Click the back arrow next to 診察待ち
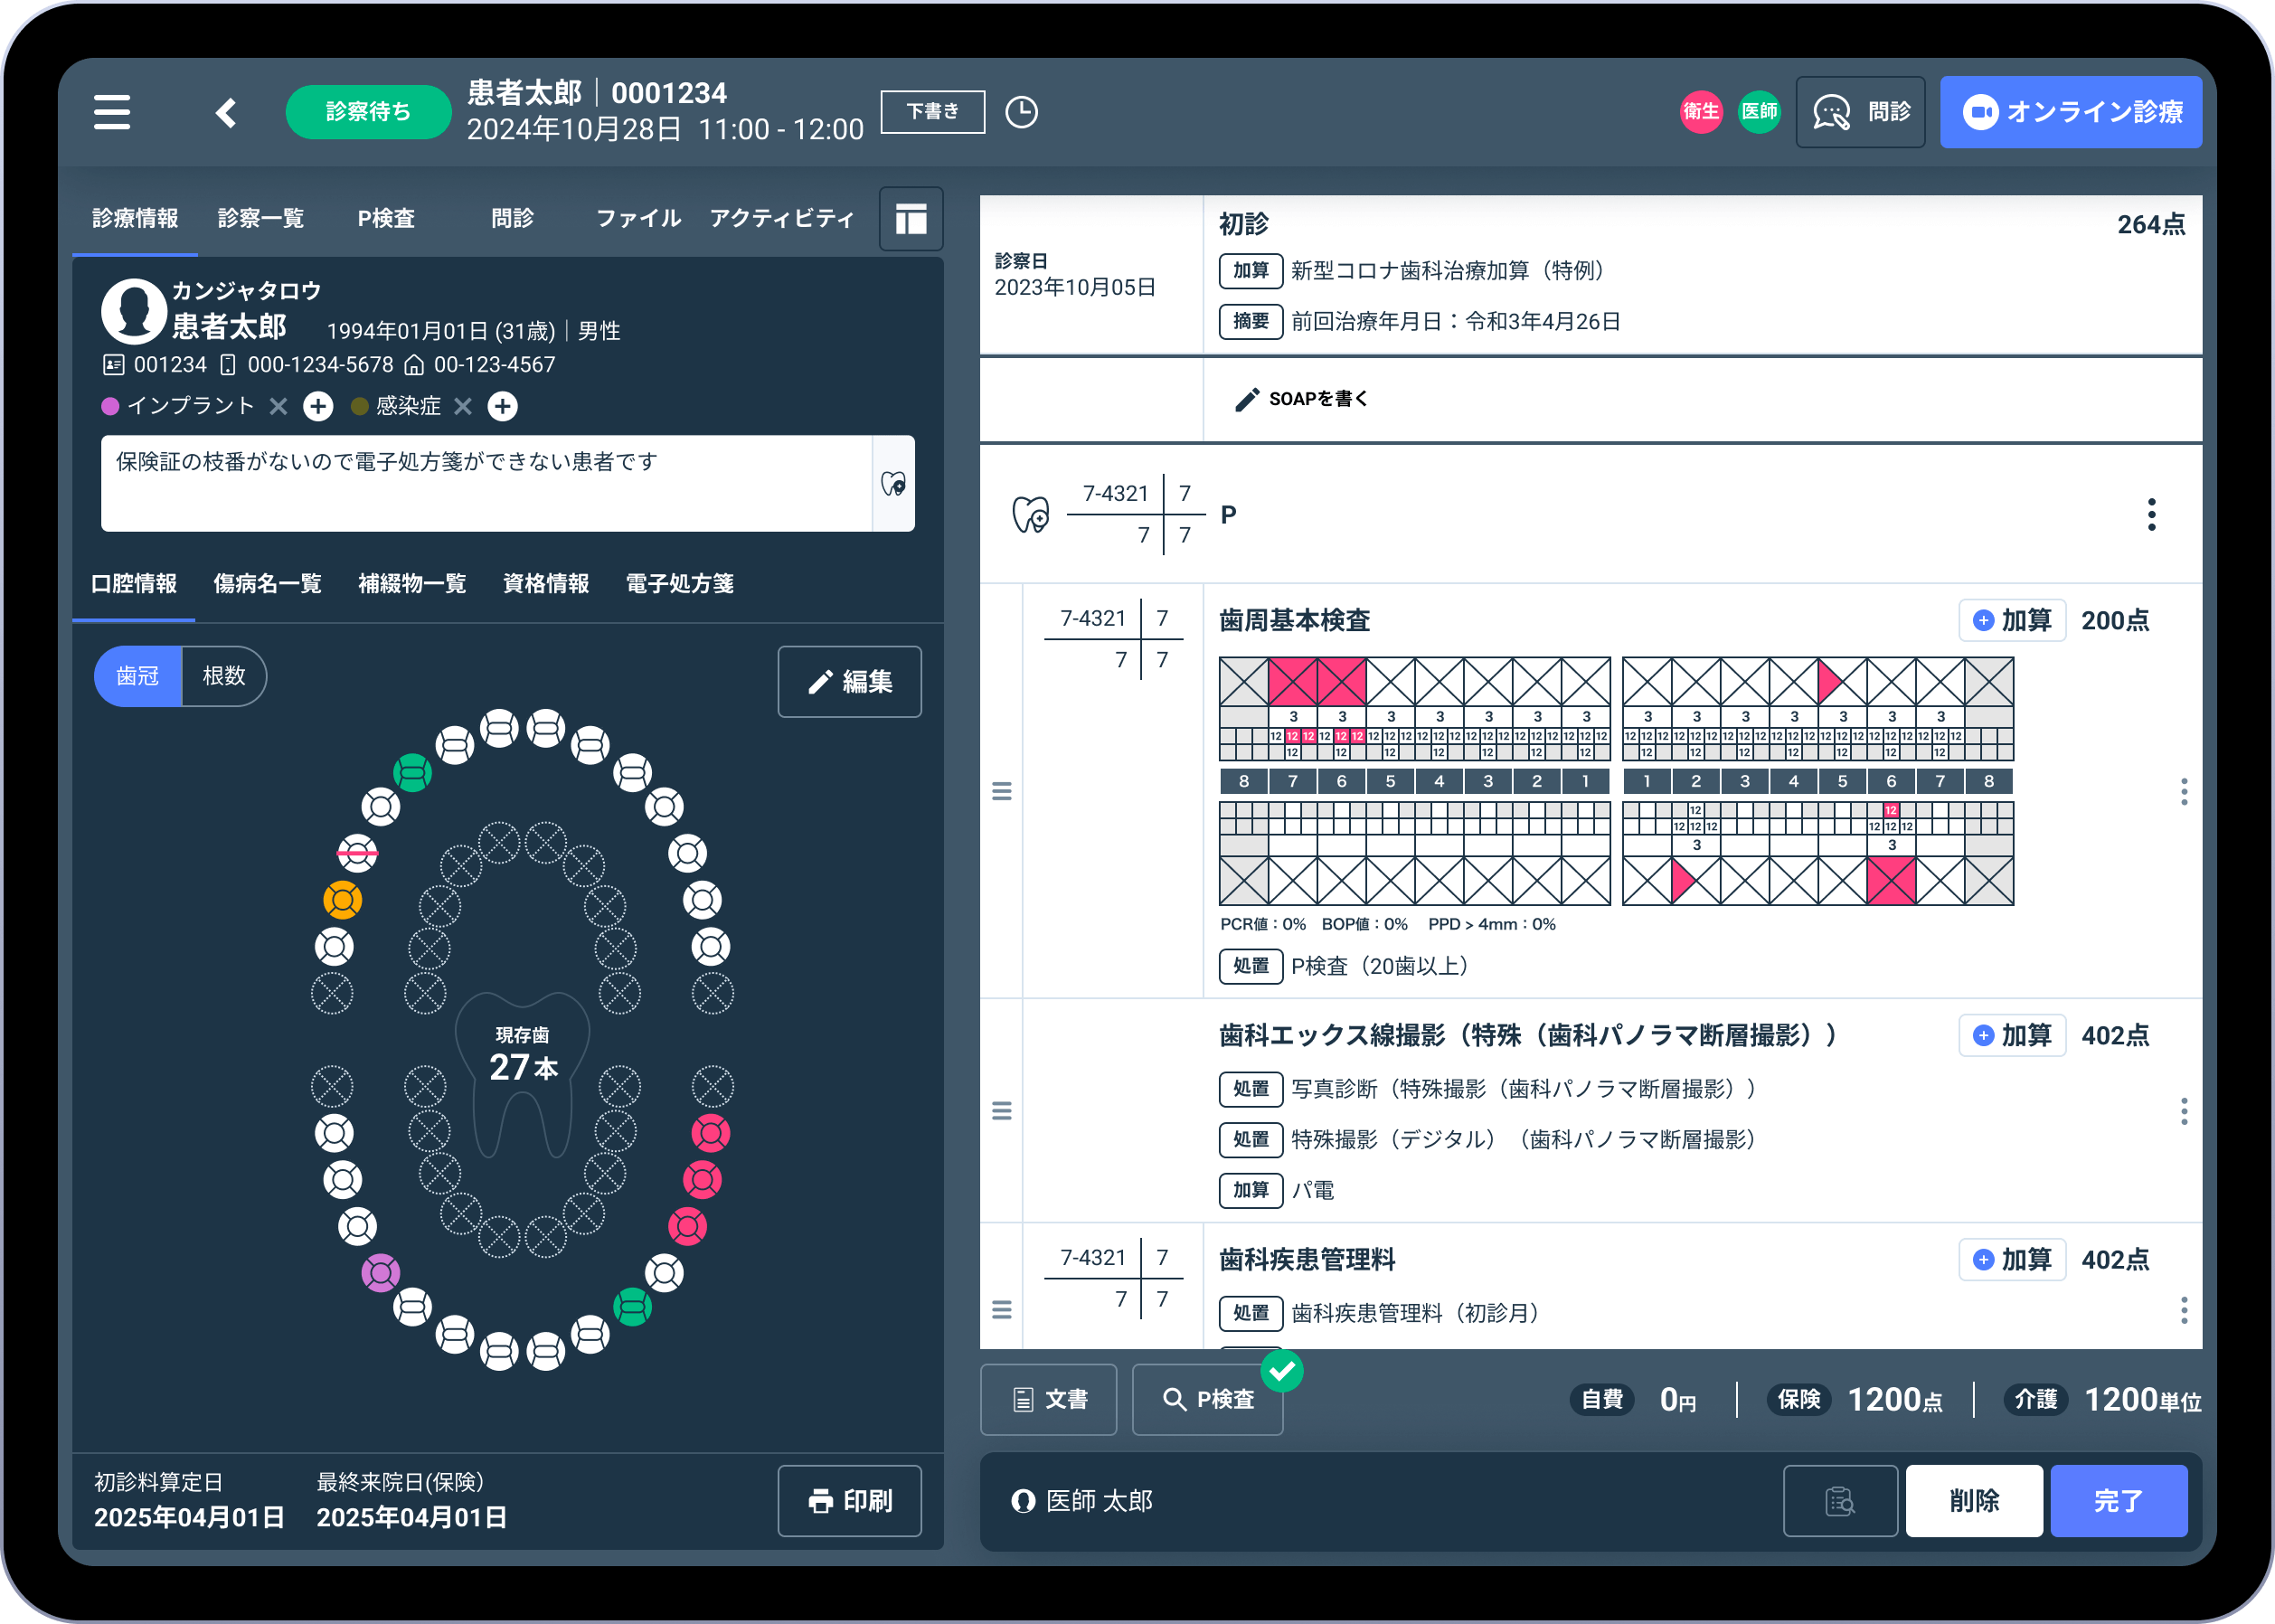Image resolution: width=2275 pixels, height=1624 pixels. (226, 112)
